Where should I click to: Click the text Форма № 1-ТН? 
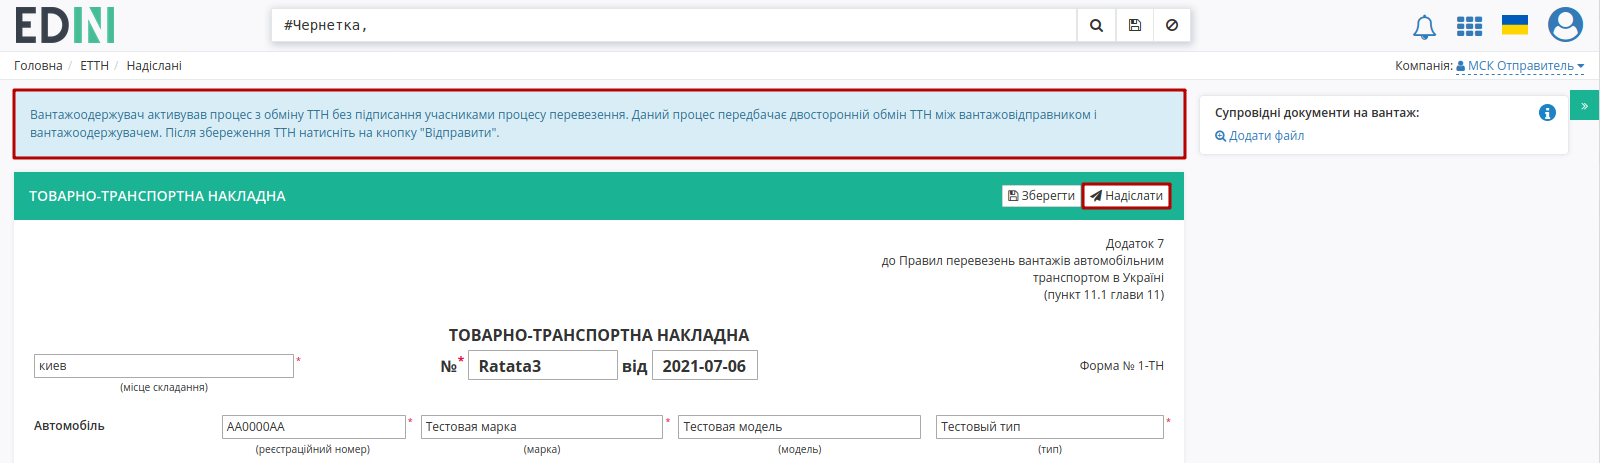pyautogui.click(x=1121, y=366)
